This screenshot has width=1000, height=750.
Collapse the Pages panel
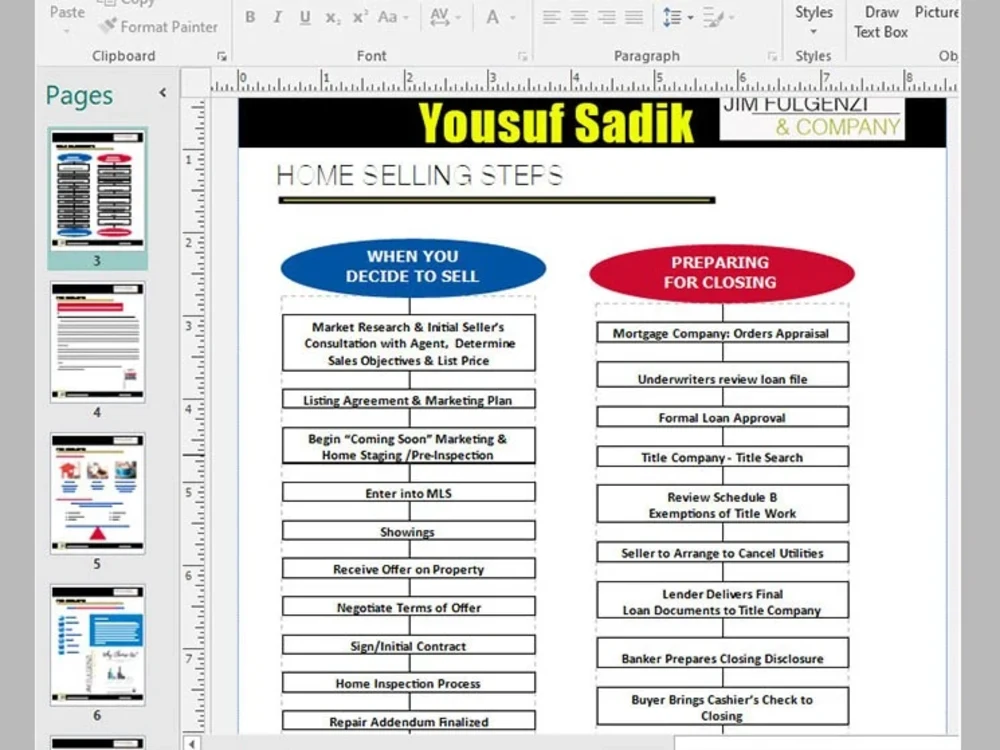click(163, 90)
